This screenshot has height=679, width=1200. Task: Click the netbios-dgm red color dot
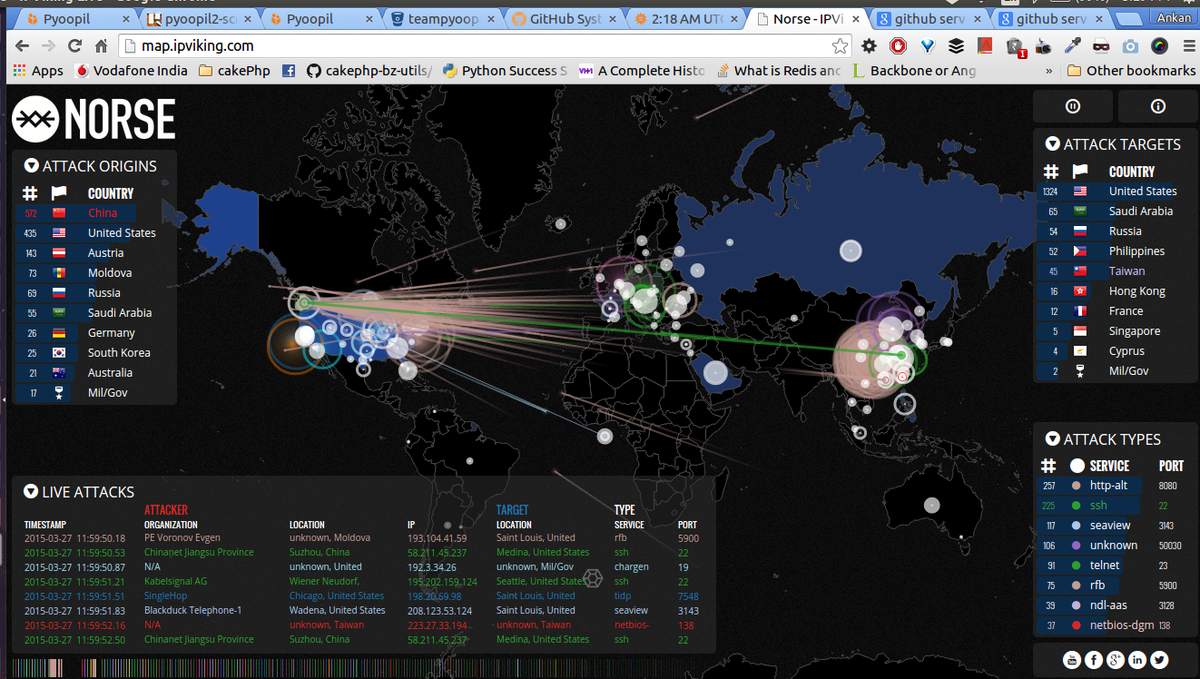(x=1075, y=625)
